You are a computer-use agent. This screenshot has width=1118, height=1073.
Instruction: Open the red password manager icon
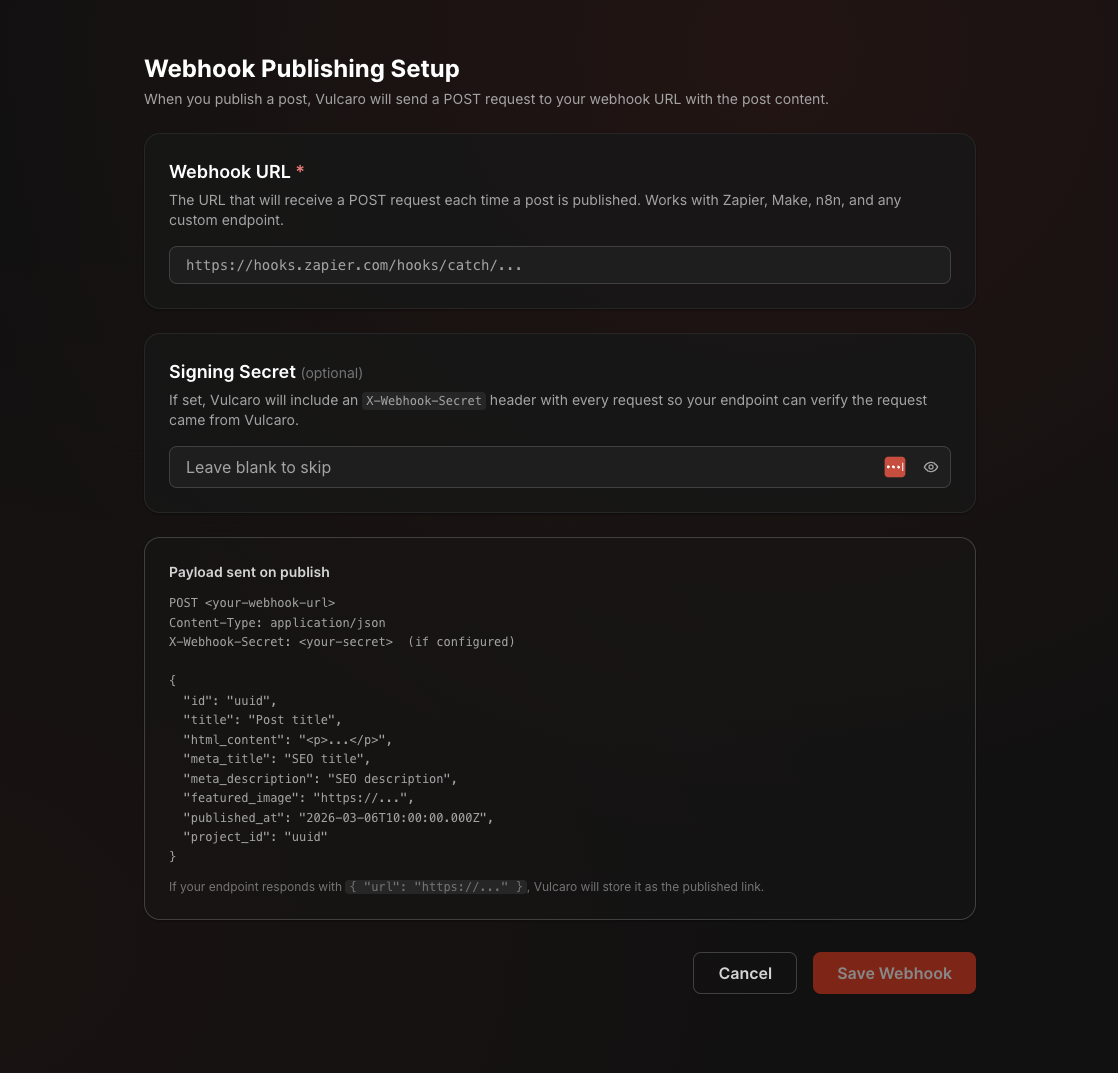tap(895, 467)
